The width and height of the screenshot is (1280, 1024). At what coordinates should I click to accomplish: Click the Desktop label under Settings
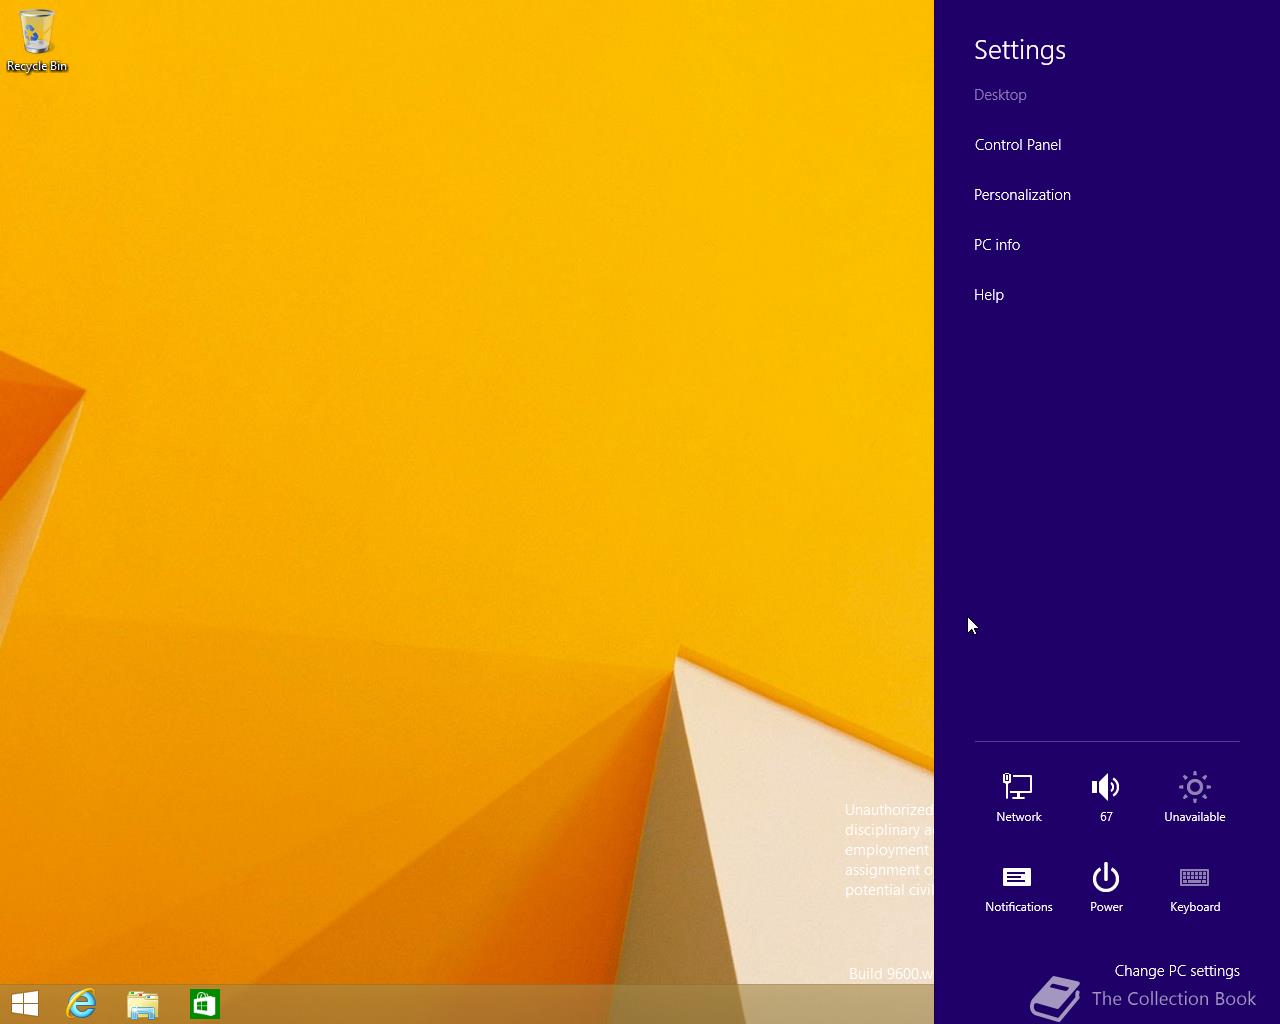pos(1000,95)
